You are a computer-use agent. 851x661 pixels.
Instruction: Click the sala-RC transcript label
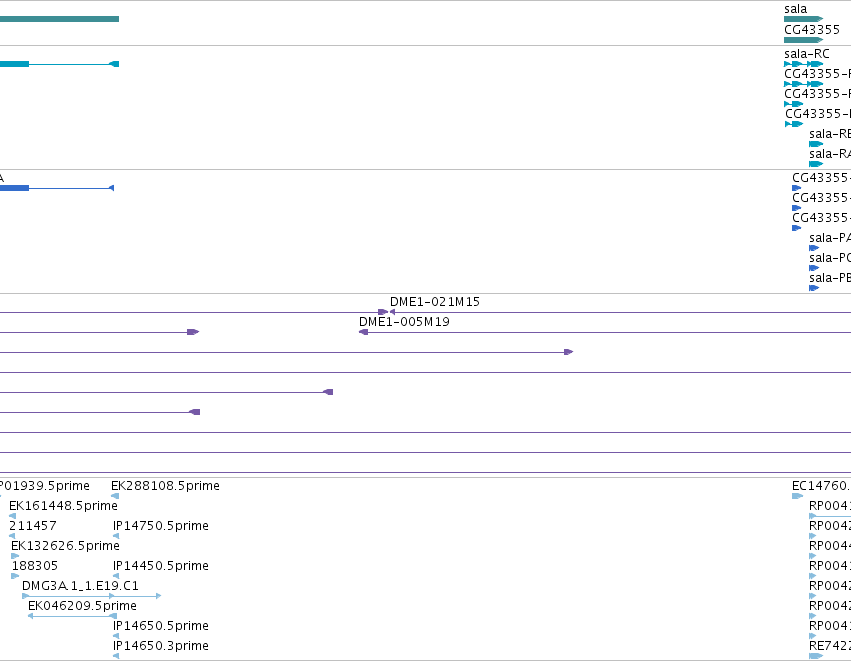click(806, 54)
